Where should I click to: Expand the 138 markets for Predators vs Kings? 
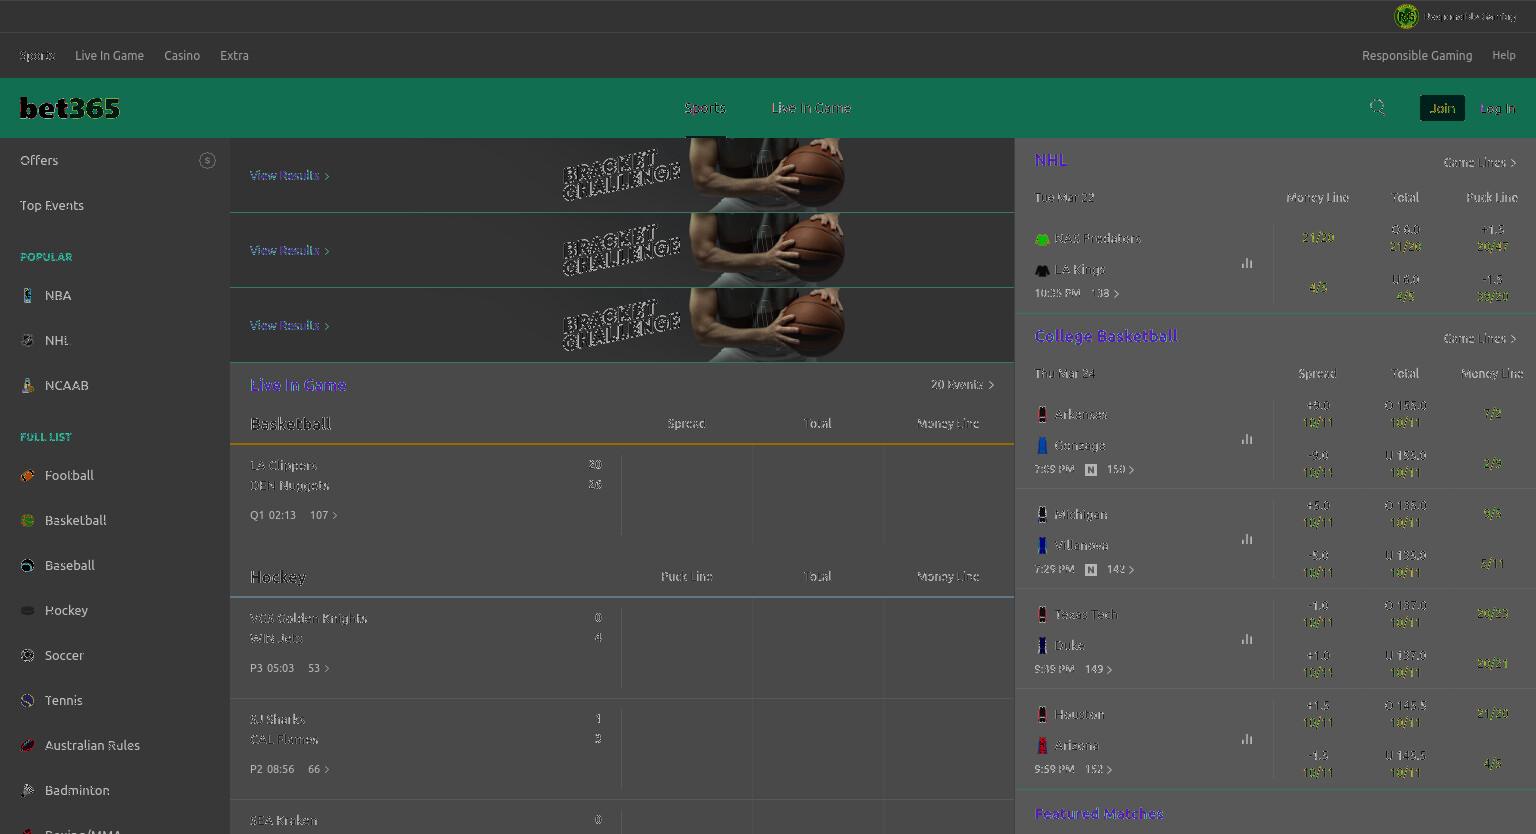[x=1105, y=293]
